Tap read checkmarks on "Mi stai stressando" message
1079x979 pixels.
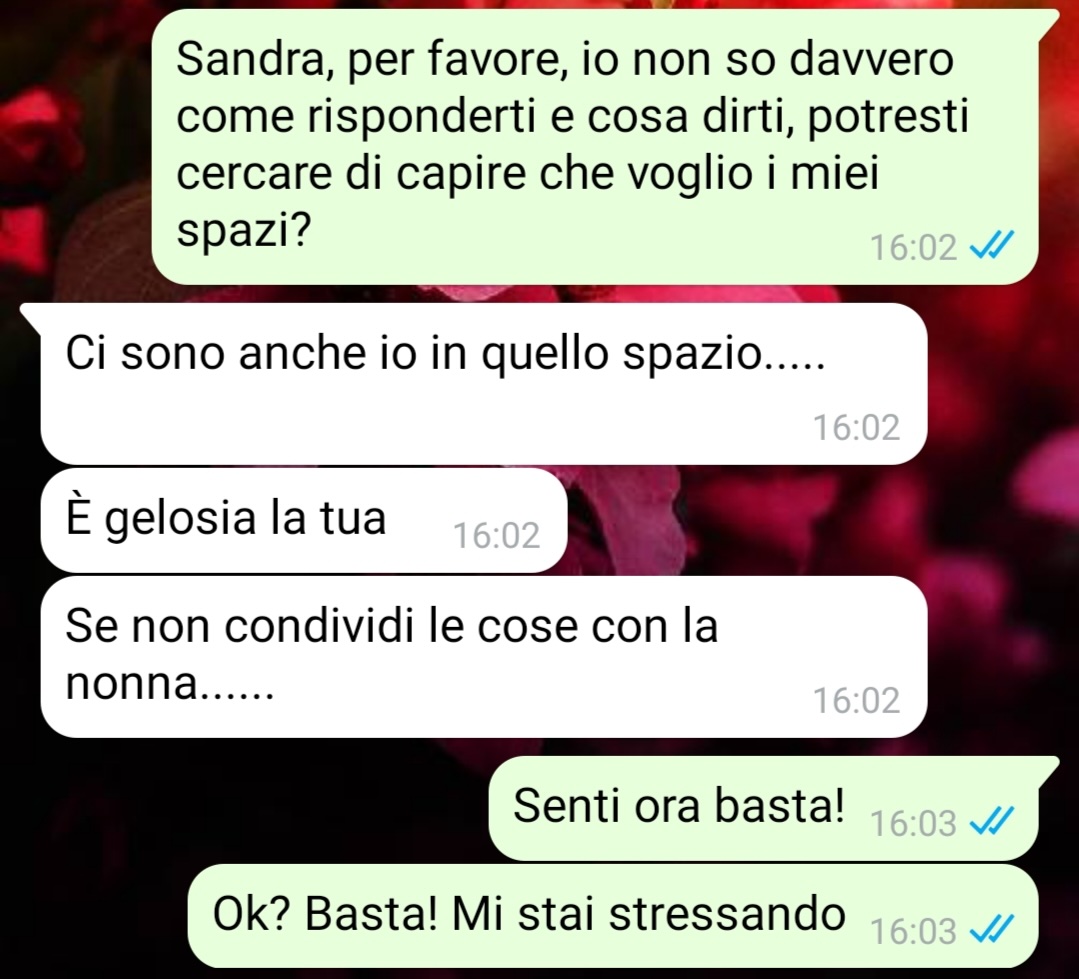(x=991, y=929)
